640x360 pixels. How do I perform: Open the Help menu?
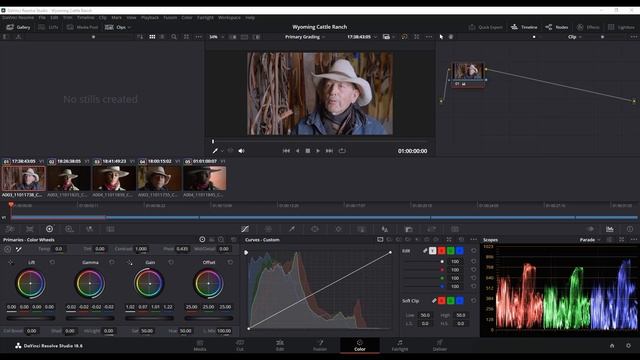tap(250, 18)
